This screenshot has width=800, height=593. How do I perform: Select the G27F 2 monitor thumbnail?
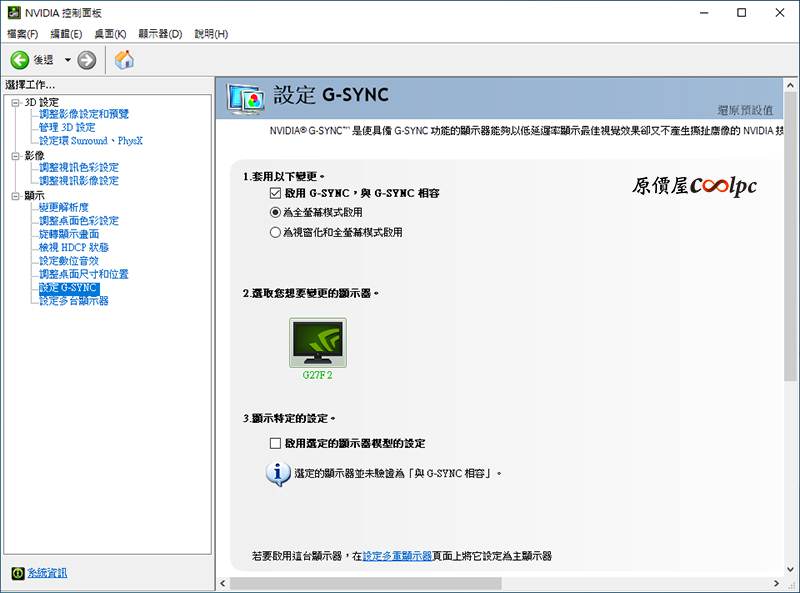click(317, 342)
